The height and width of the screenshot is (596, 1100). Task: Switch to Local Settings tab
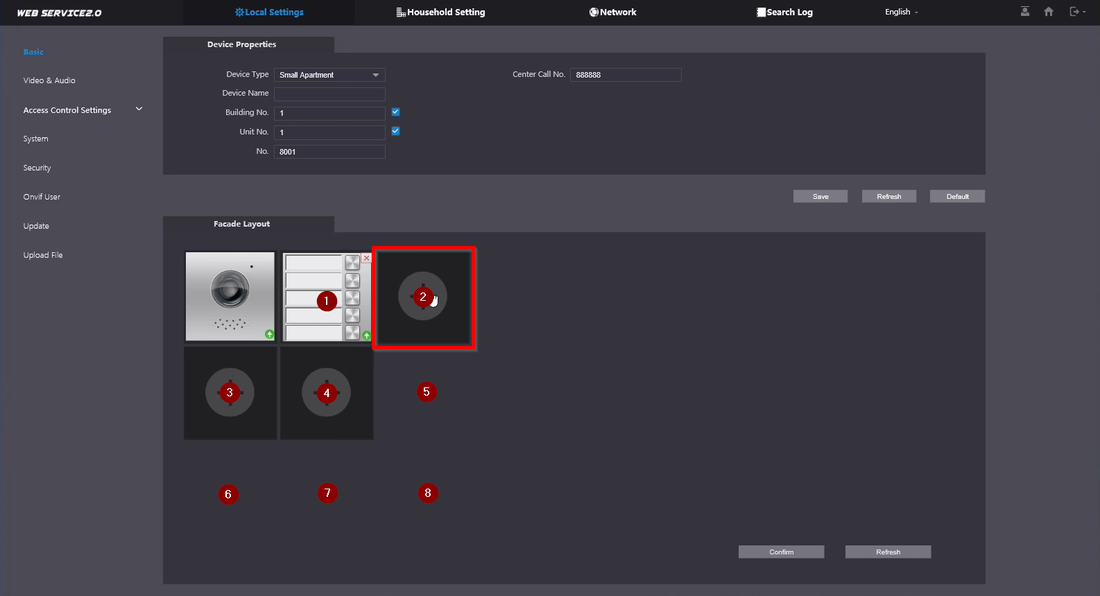coord(269,12)
